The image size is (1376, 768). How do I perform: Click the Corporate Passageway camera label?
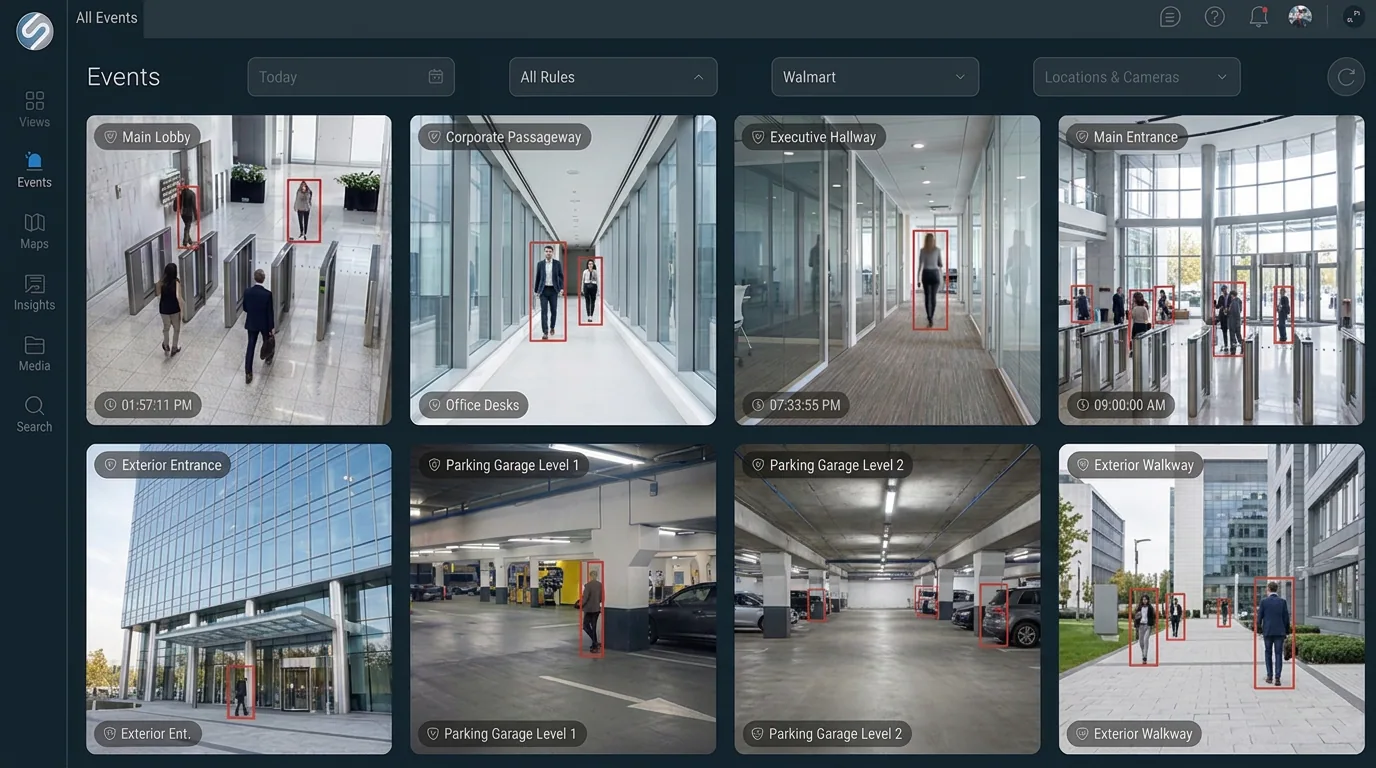505,137
